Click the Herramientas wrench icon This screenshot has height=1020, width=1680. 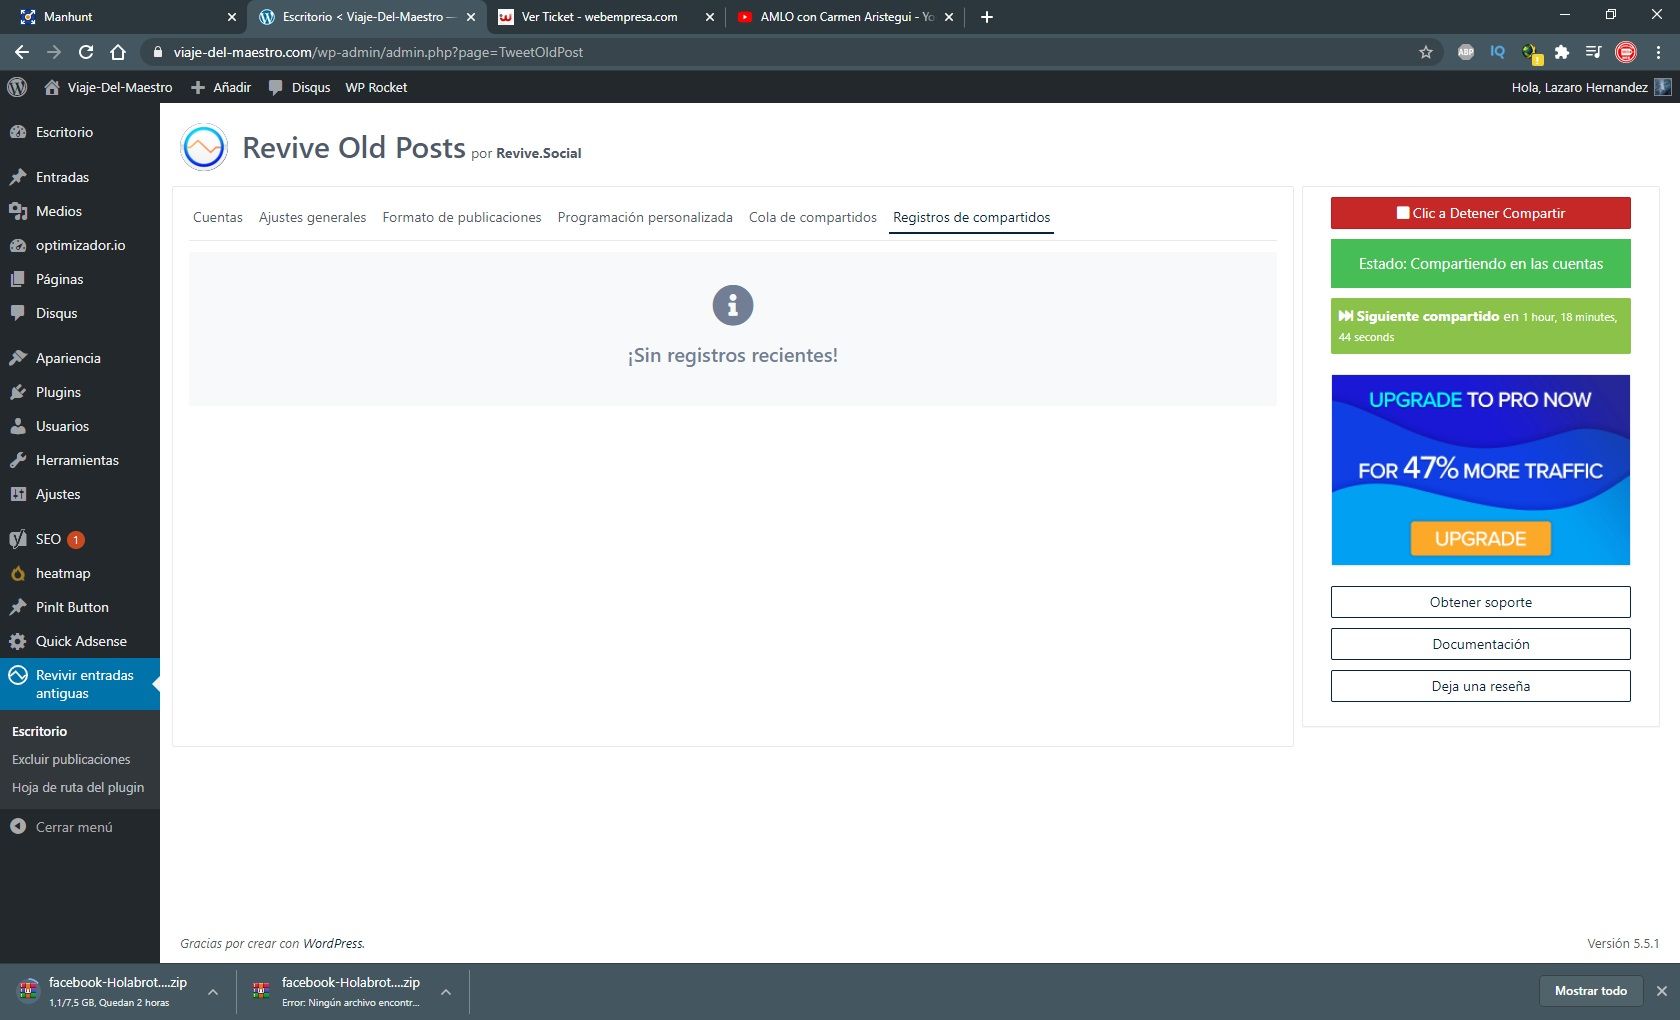pyautogui.click(x=17, y=460)
